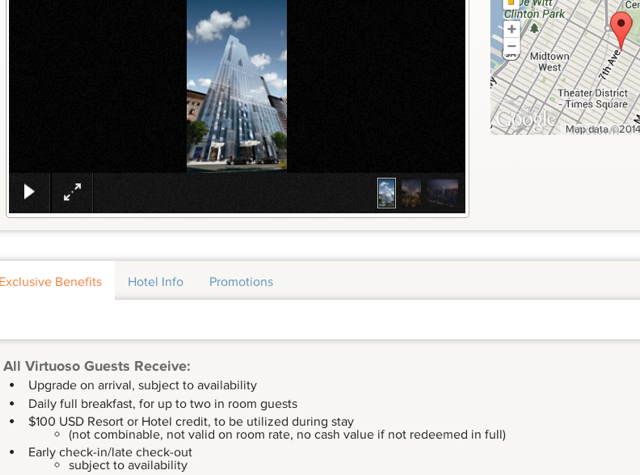Zoom in on the map
Image resolution: width=640 pixels, height=475 pixels.
tap(511, 29)
